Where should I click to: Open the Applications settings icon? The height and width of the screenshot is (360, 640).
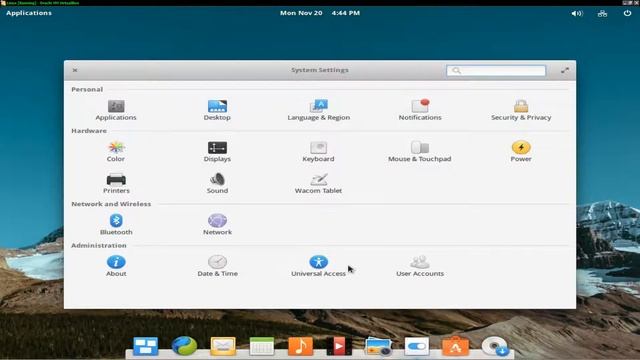(116, 110)
